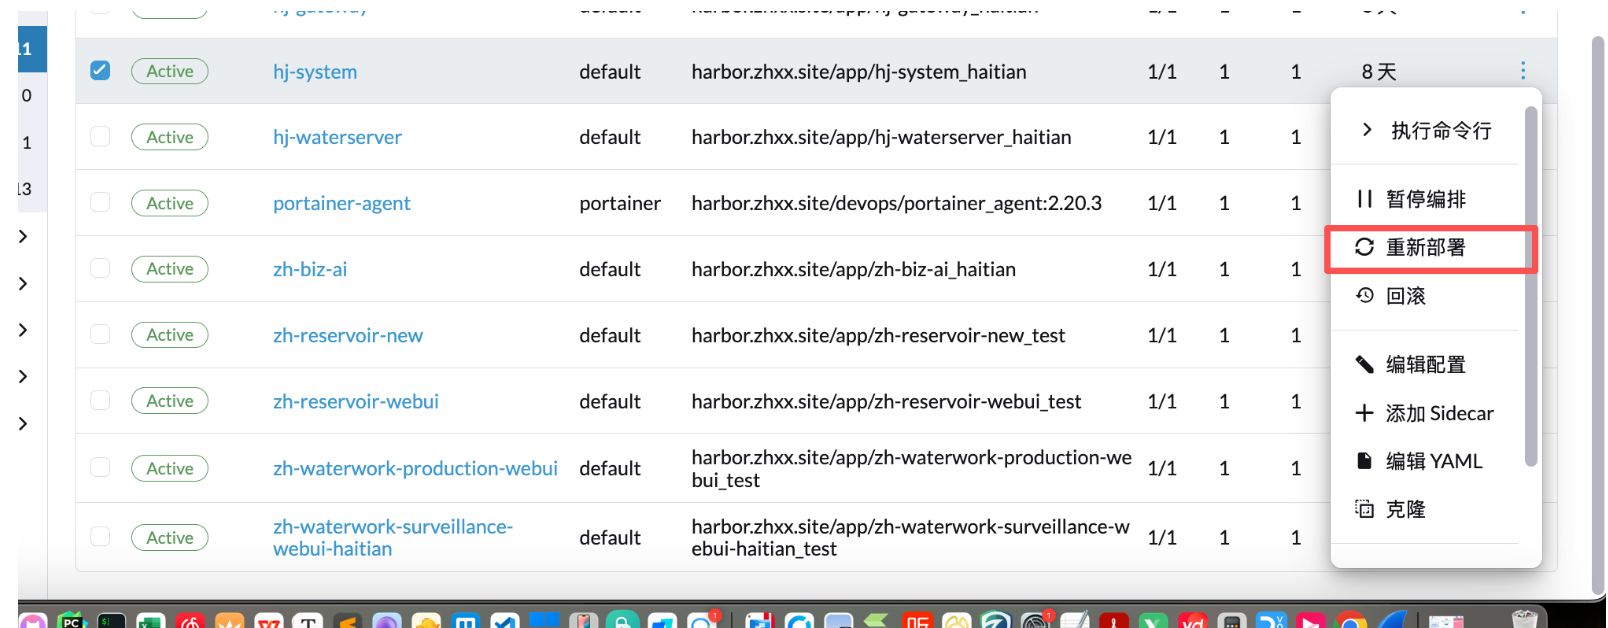Choose 回滚 from the context menu
The height and width of the screenshot is (628, 1608).
pos(1405,296)
